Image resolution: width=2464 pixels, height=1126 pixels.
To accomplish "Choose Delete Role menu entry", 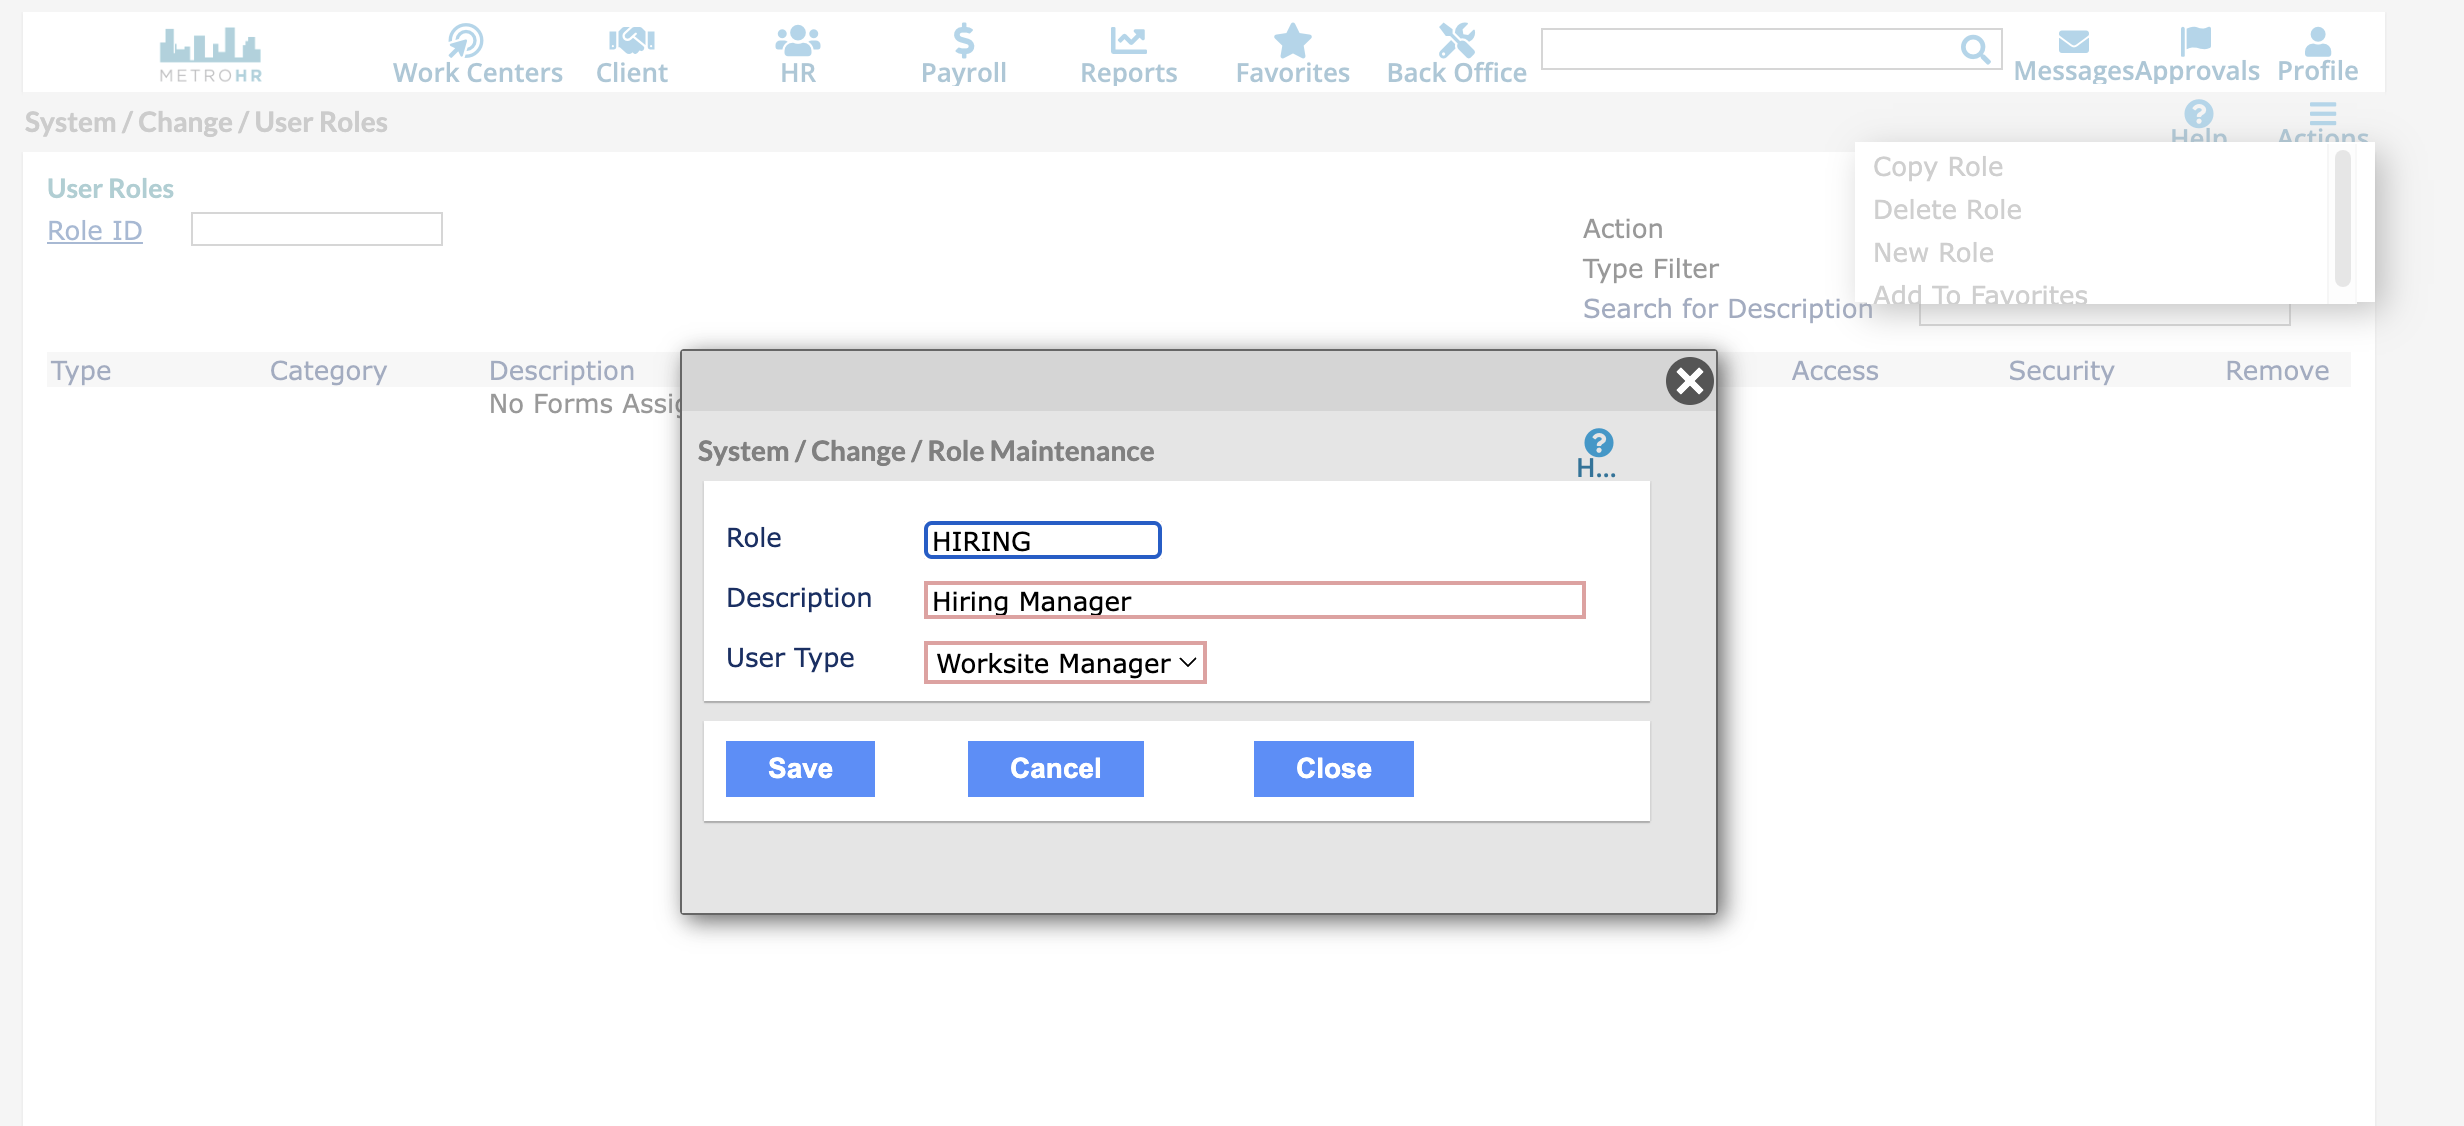I will click(x=1946, y=210).
